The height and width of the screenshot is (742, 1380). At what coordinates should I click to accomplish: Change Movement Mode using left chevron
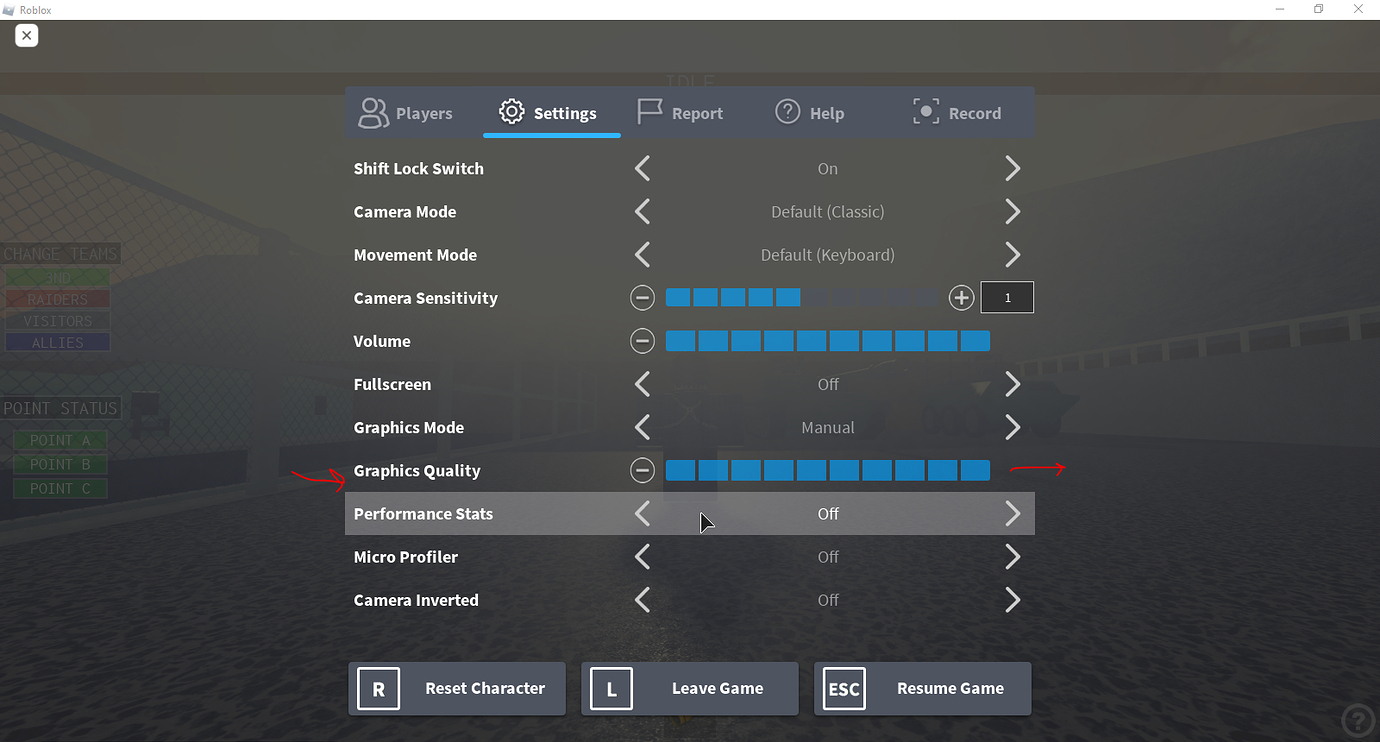coord(642,254)
